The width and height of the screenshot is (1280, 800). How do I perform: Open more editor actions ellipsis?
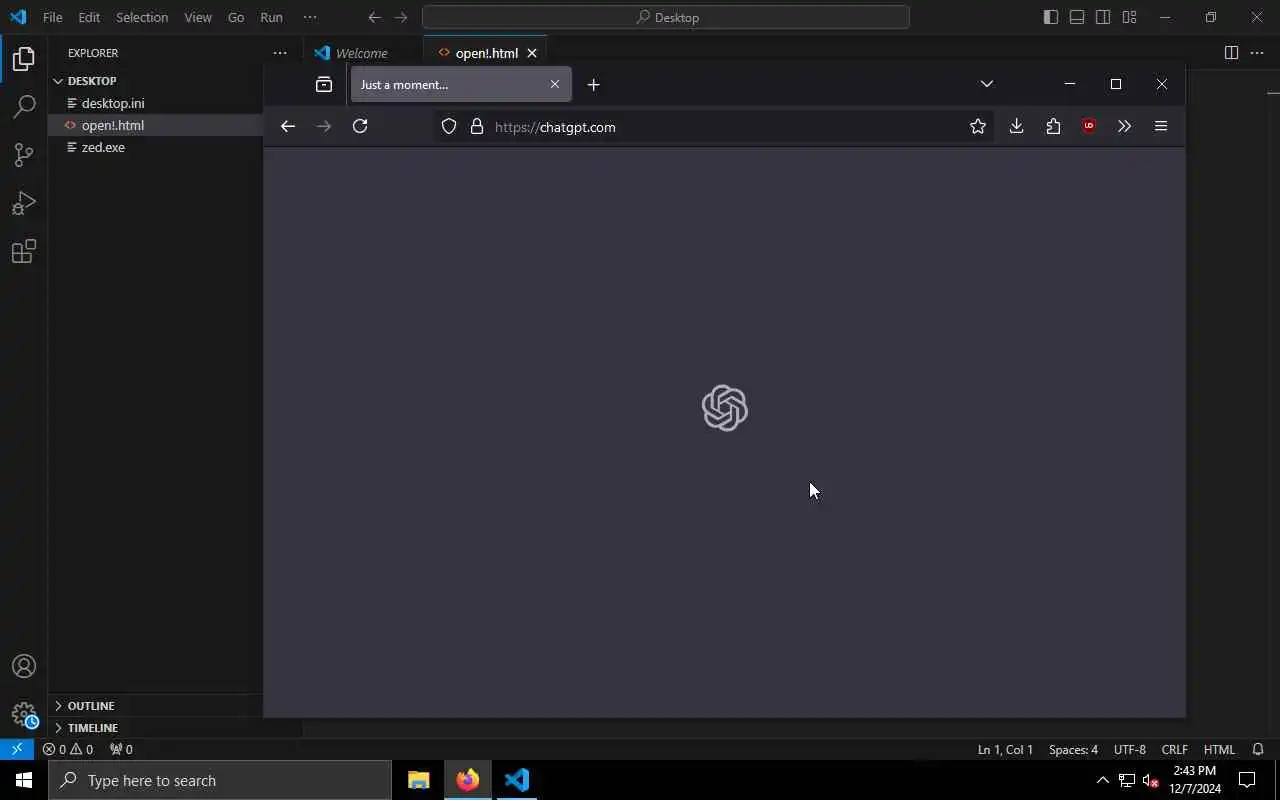[1259, 53]
